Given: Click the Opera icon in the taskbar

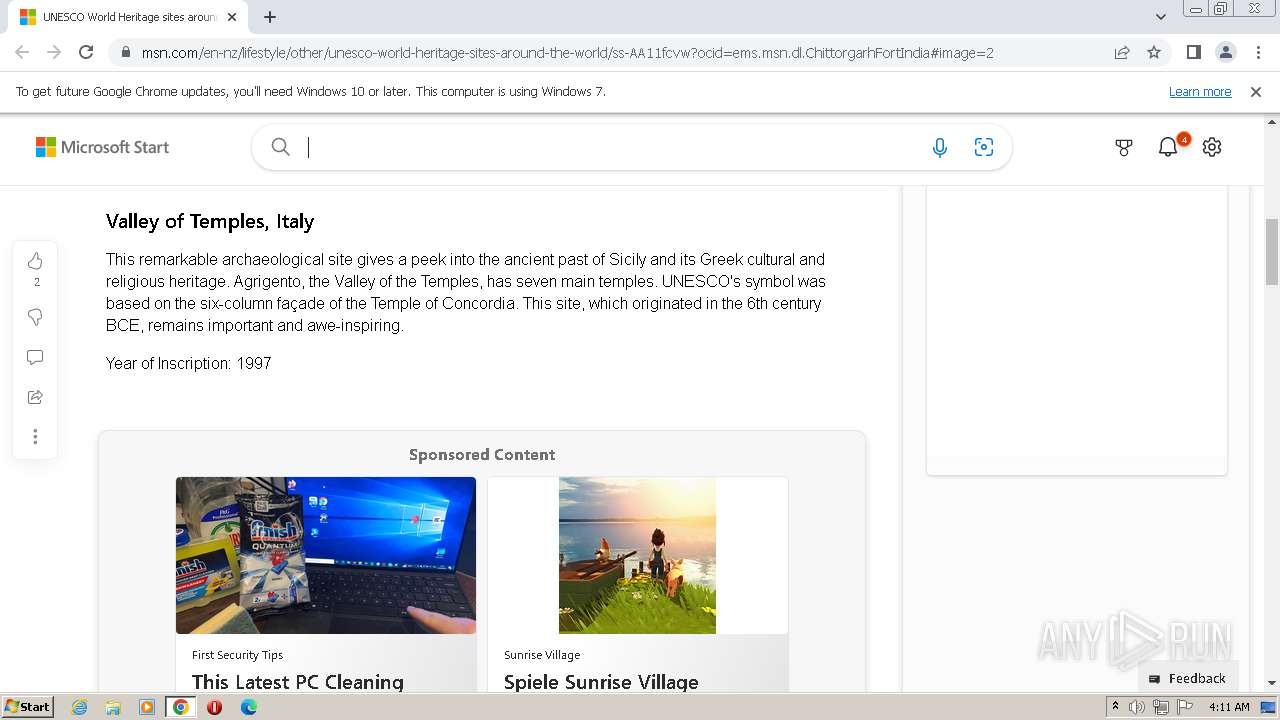Looking at the screenshot, I should point(214,707).
